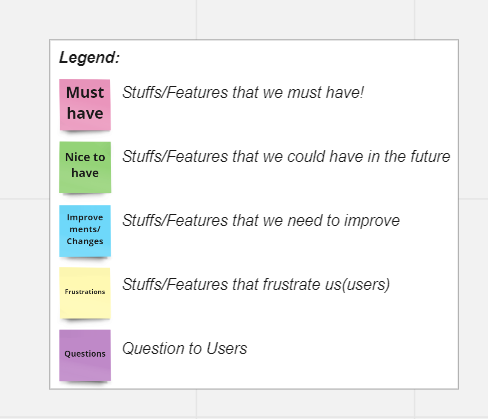The height and width of the screenshot is (419, 488).
Task: Select the green Nice to have sticky note
Action: (85, 167)
